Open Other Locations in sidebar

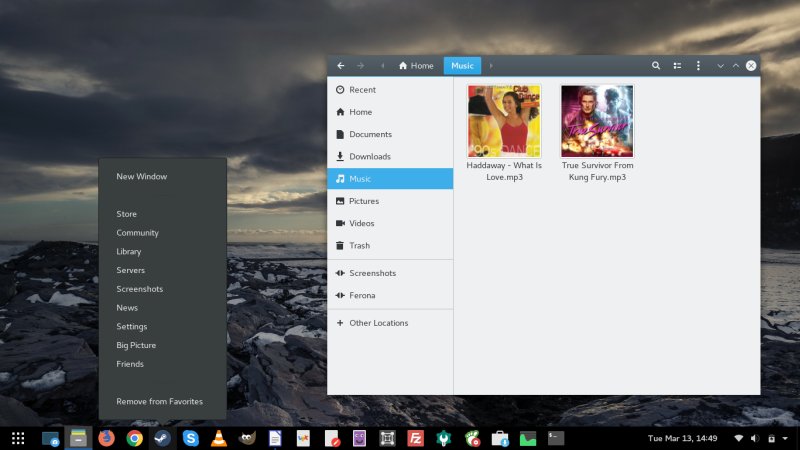[390, 323]
